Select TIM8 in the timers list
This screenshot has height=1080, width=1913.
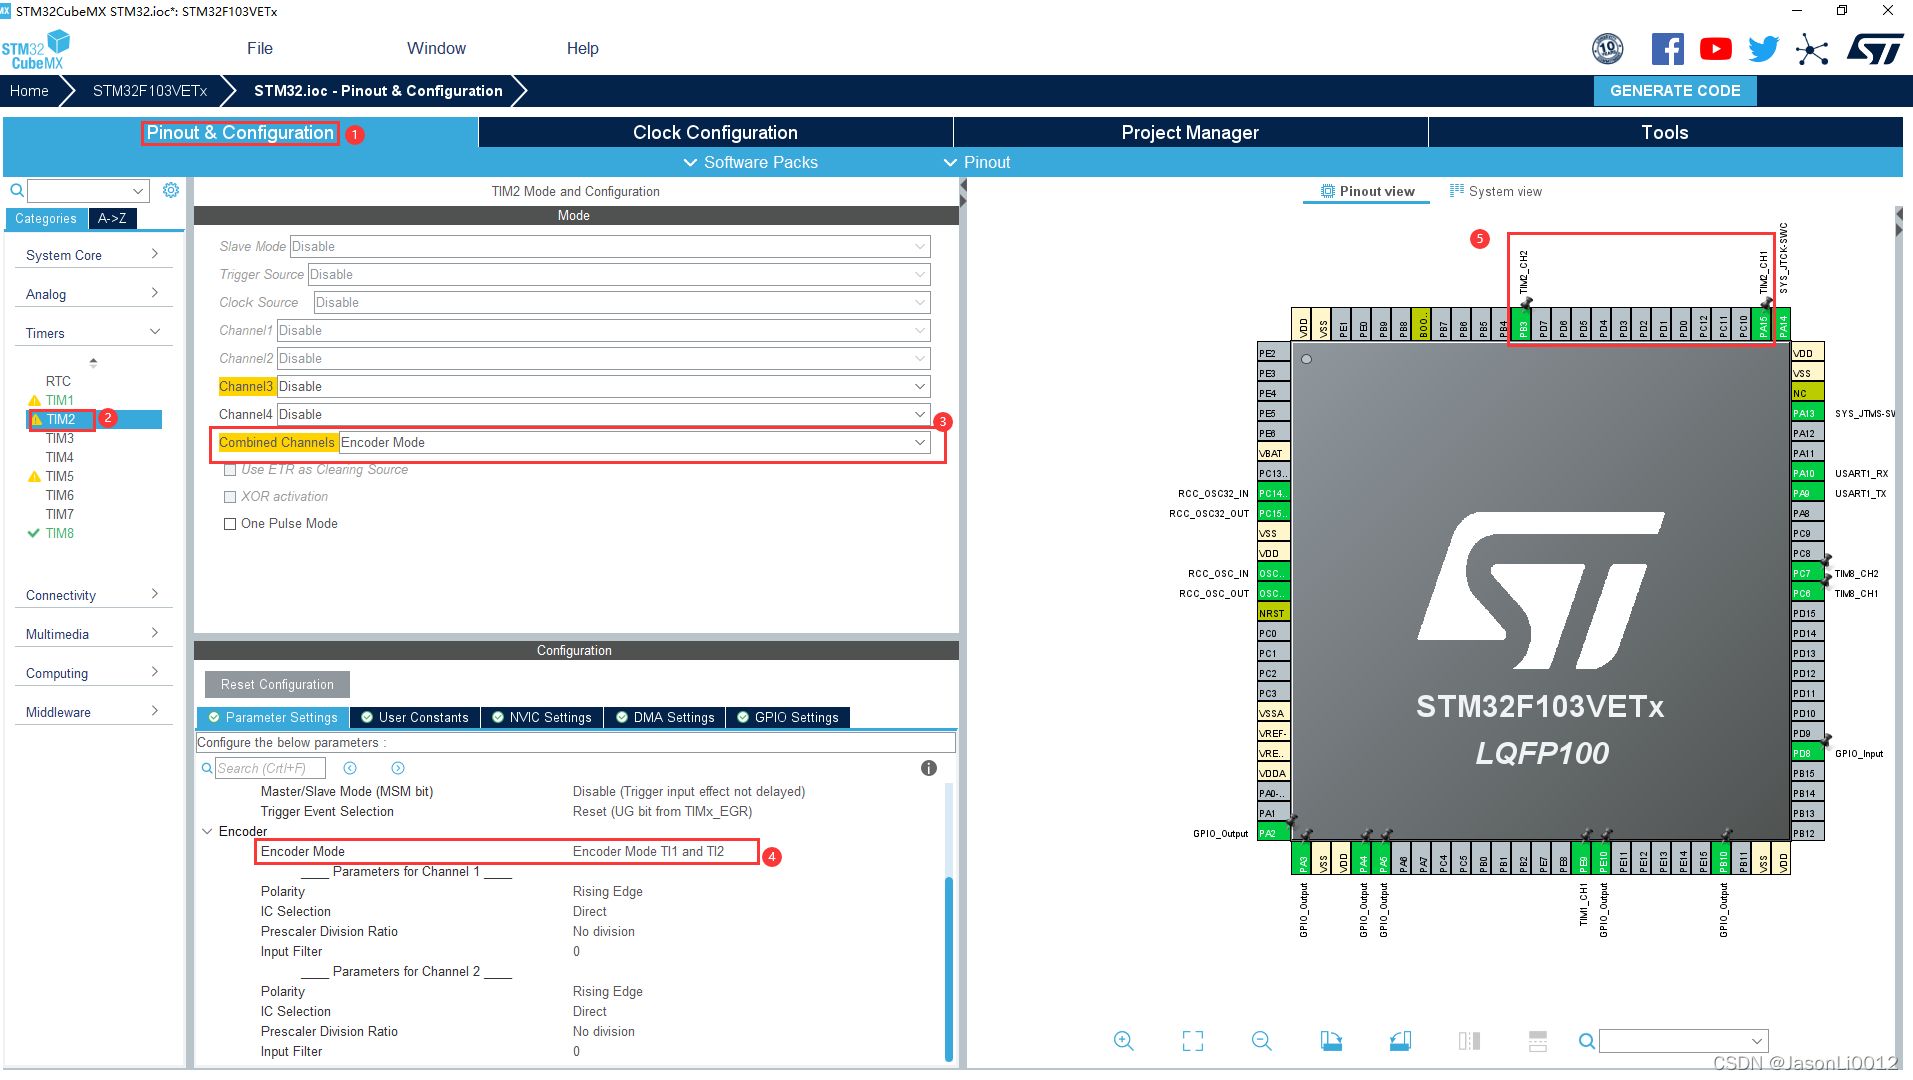pyautogui.click(x=59, y=533)
